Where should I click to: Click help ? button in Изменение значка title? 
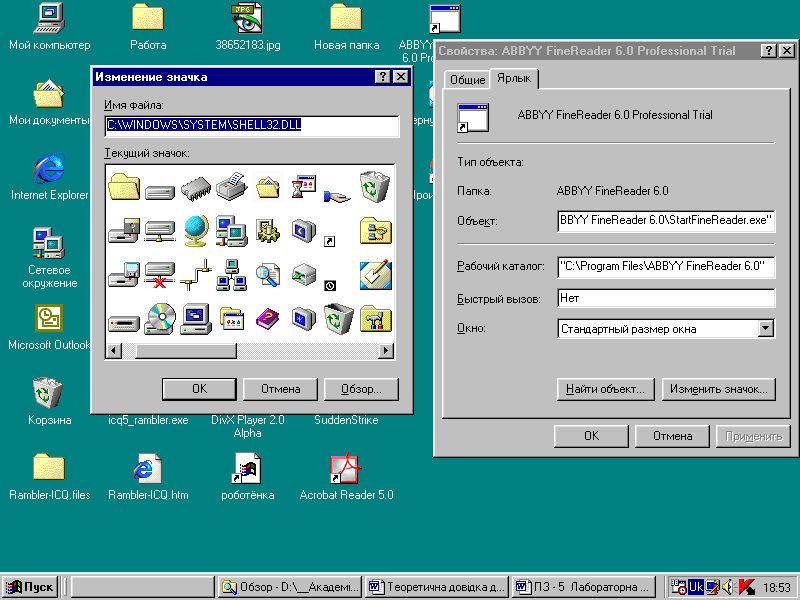(x=383, y=77)
